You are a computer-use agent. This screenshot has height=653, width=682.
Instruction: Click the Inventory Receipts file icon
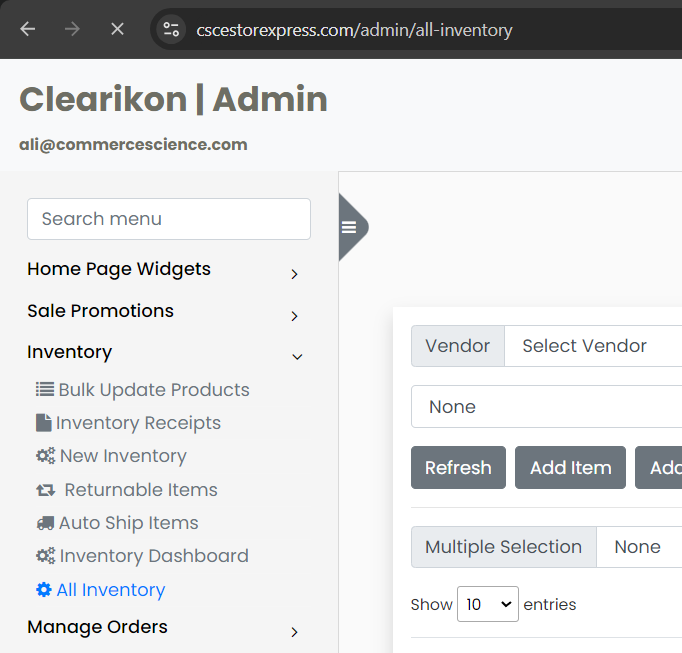[43, 423]
